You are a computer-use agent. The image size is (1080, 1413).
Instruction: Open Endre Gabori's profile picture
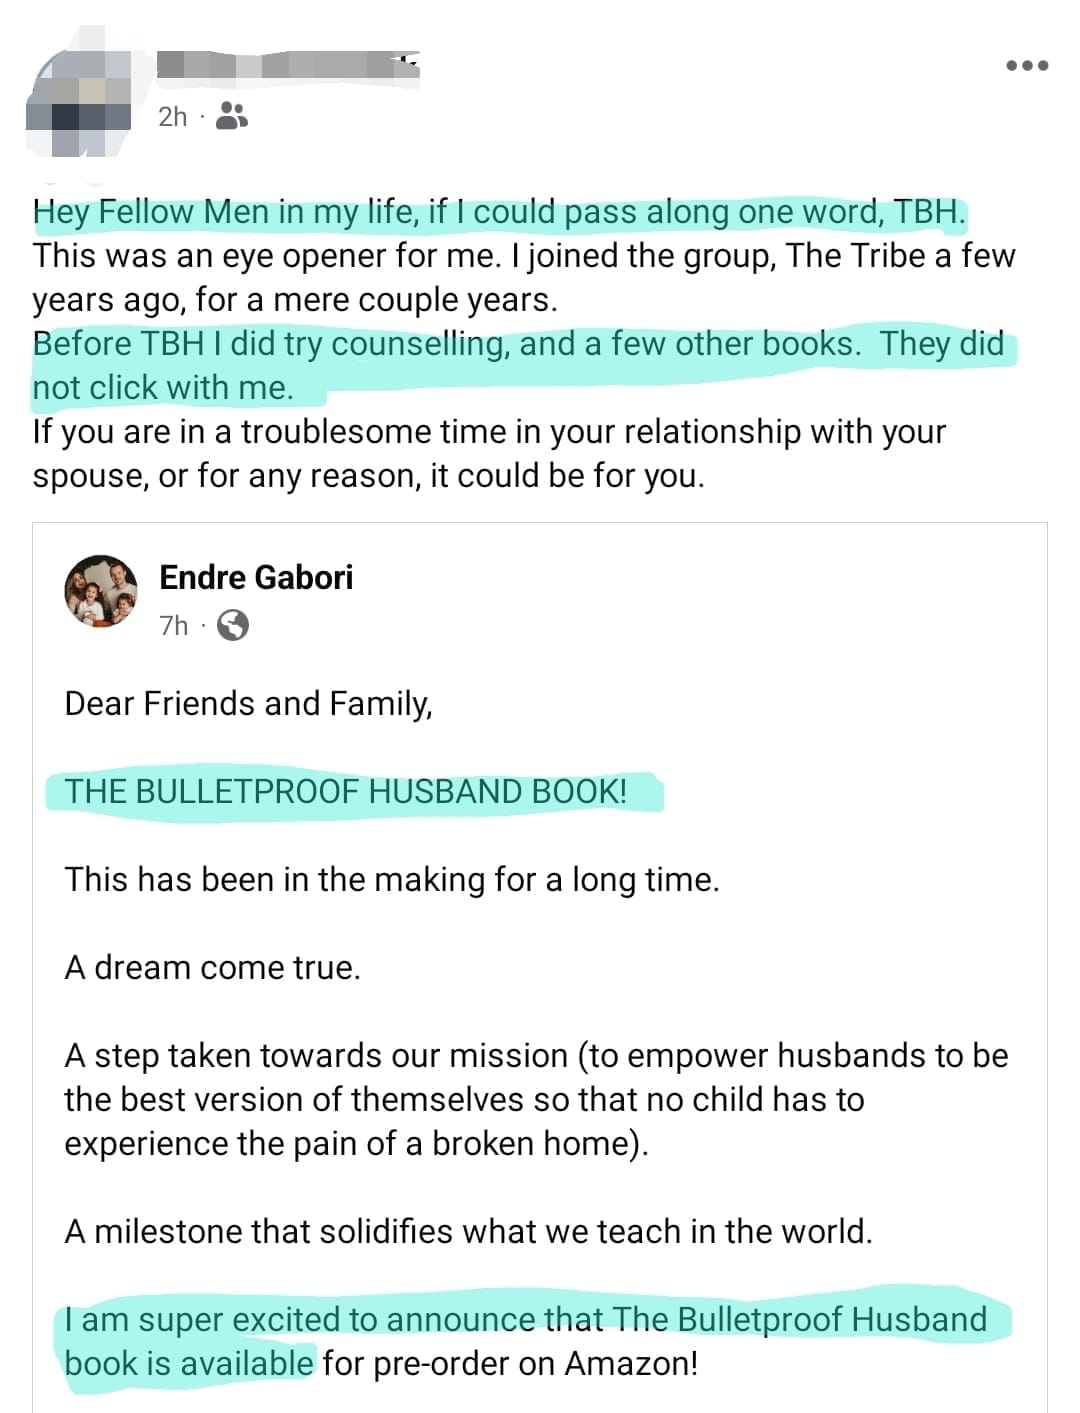(x=101, y=592)
